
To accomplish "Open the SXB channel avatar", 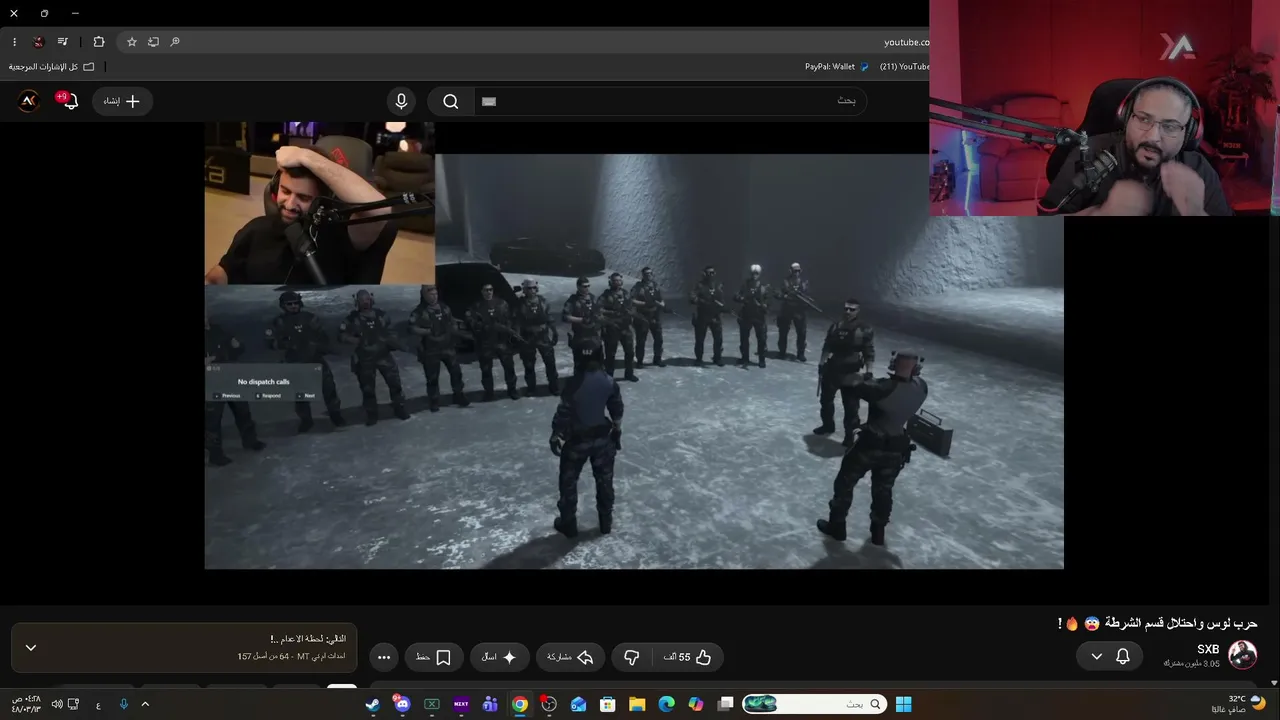I will (x=1243, y=655).
